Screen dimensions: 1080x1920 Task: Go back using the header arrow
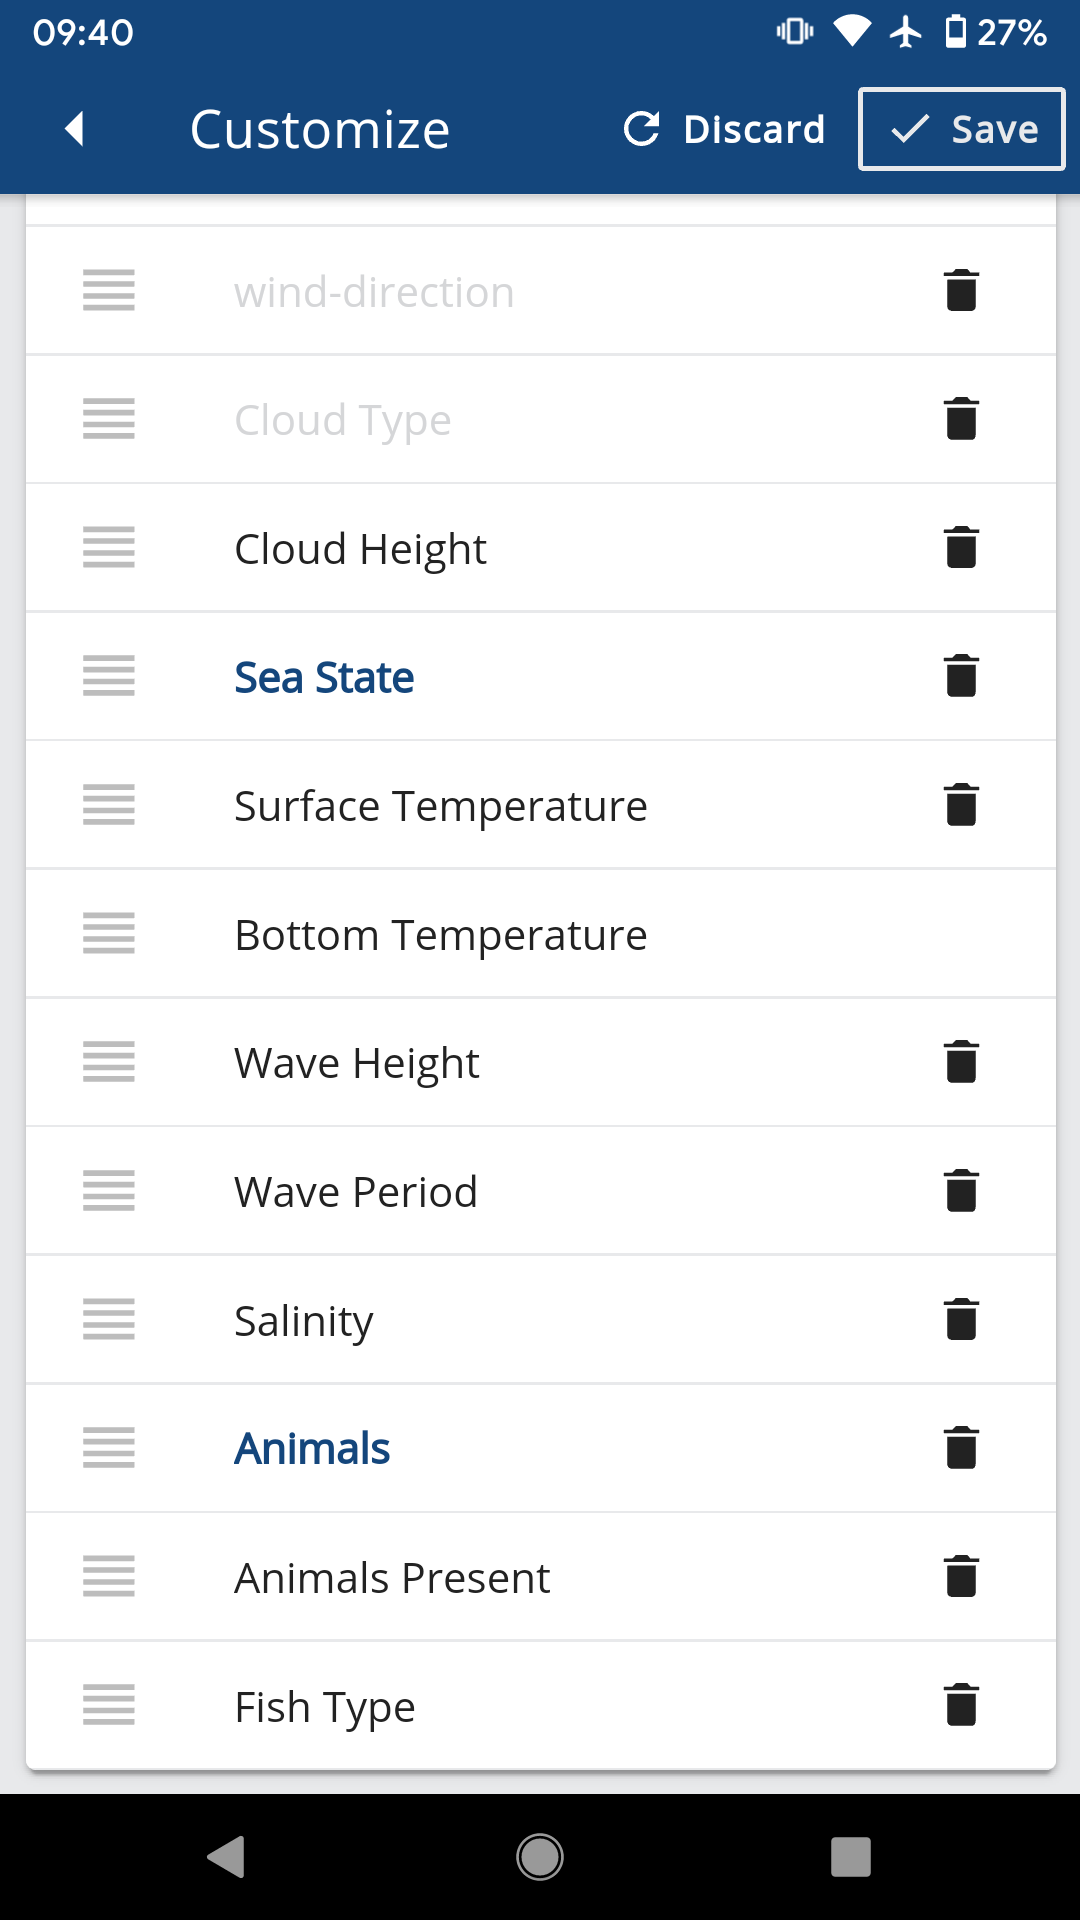click(x=75, y=129)
